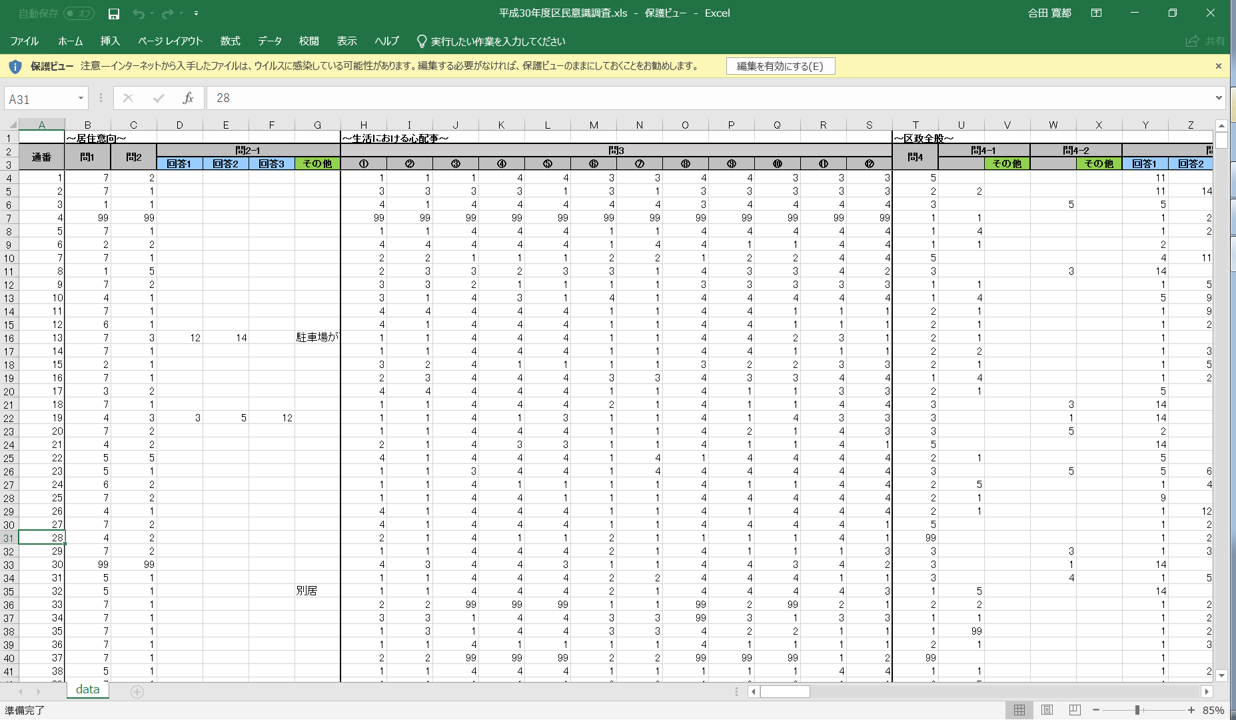Select the row 31 header
The image size is (1236, 720).
[x=9, y=538]
